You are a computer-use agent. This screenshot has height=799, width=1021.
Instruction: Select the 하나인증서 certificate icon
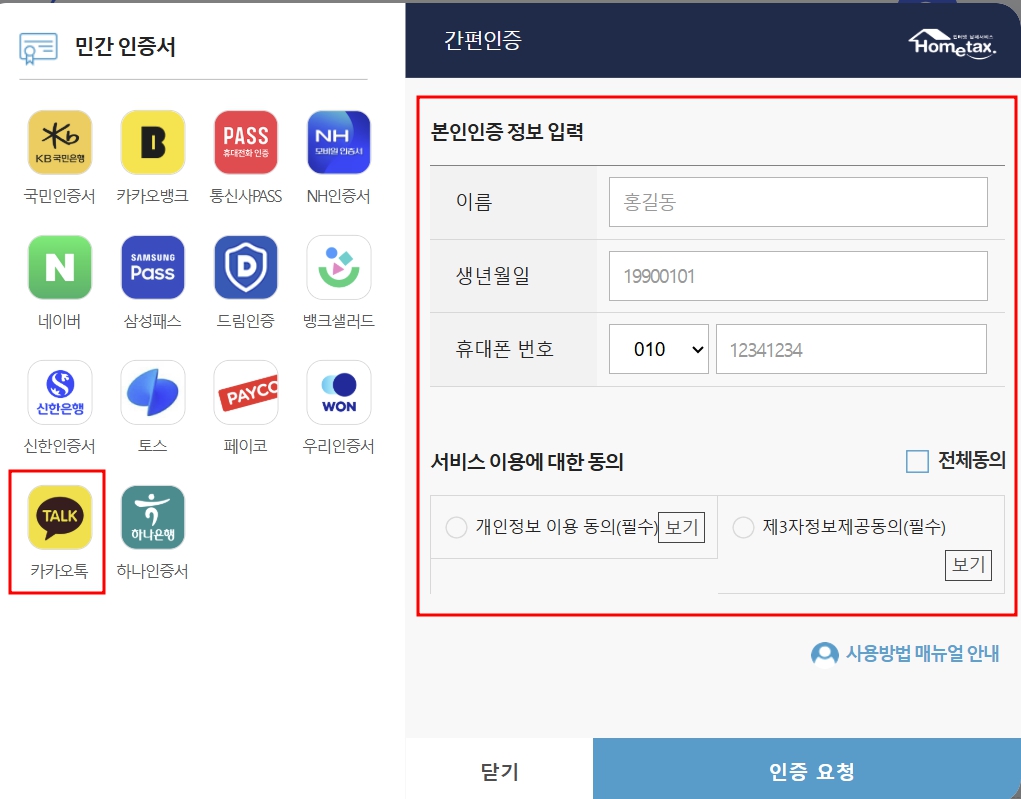pos(152,518)
